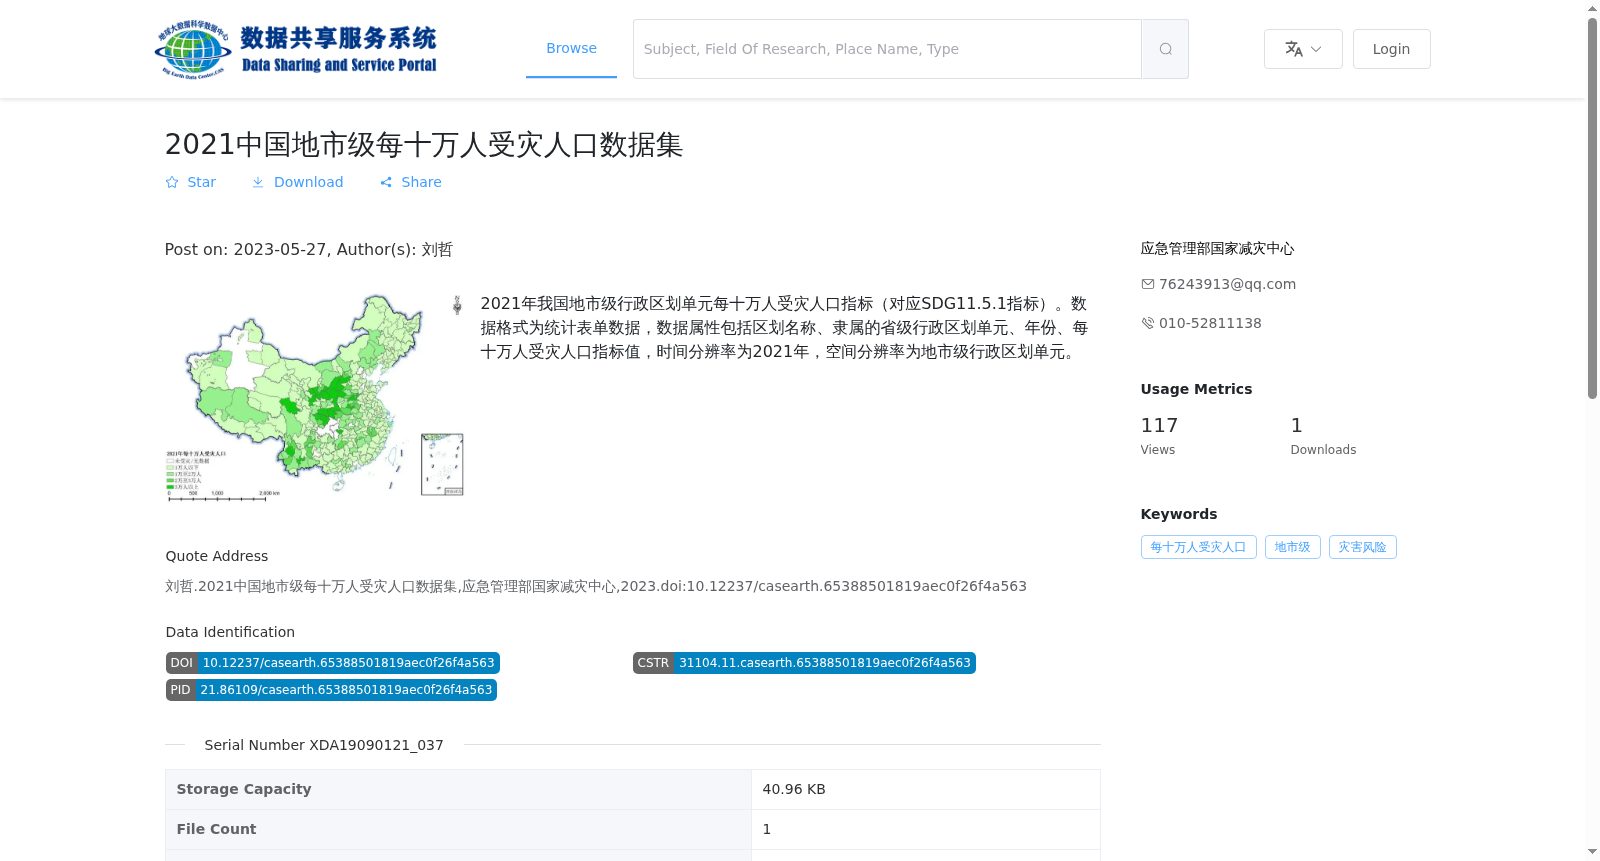Click the Star icon to favorite dataset
This screenshot has width=1600, height=861.
(x=172, y=182)
